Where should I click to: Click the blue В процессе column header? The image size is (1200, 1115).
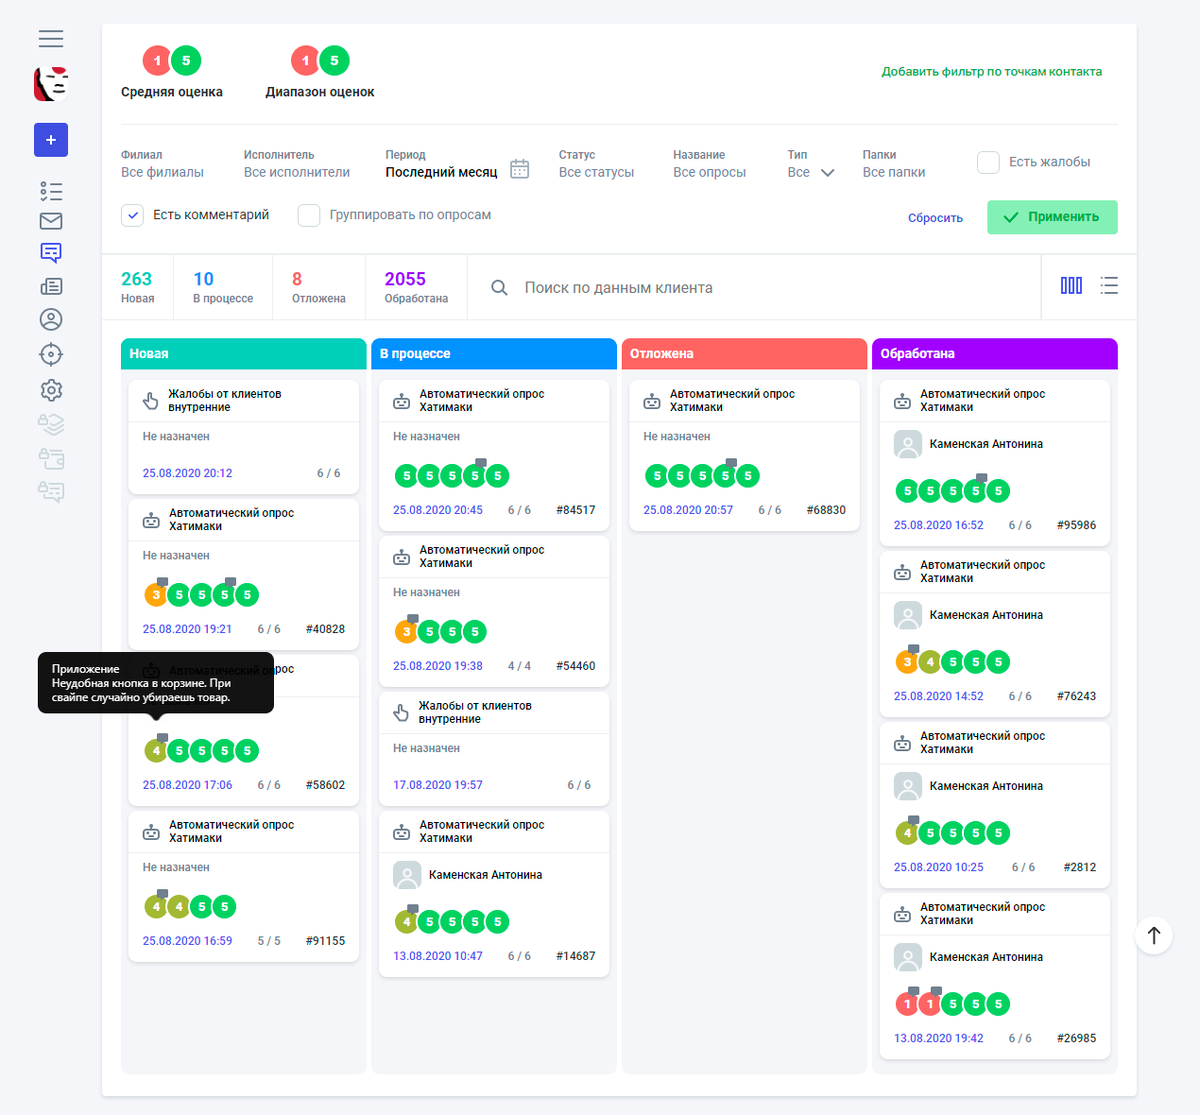494,354
